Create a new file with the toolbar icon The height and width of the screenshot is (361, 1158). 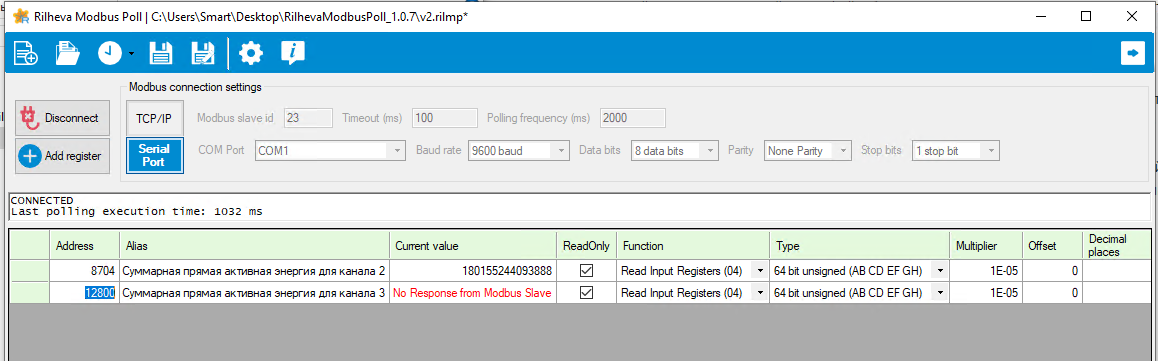(x=26, y=53)
